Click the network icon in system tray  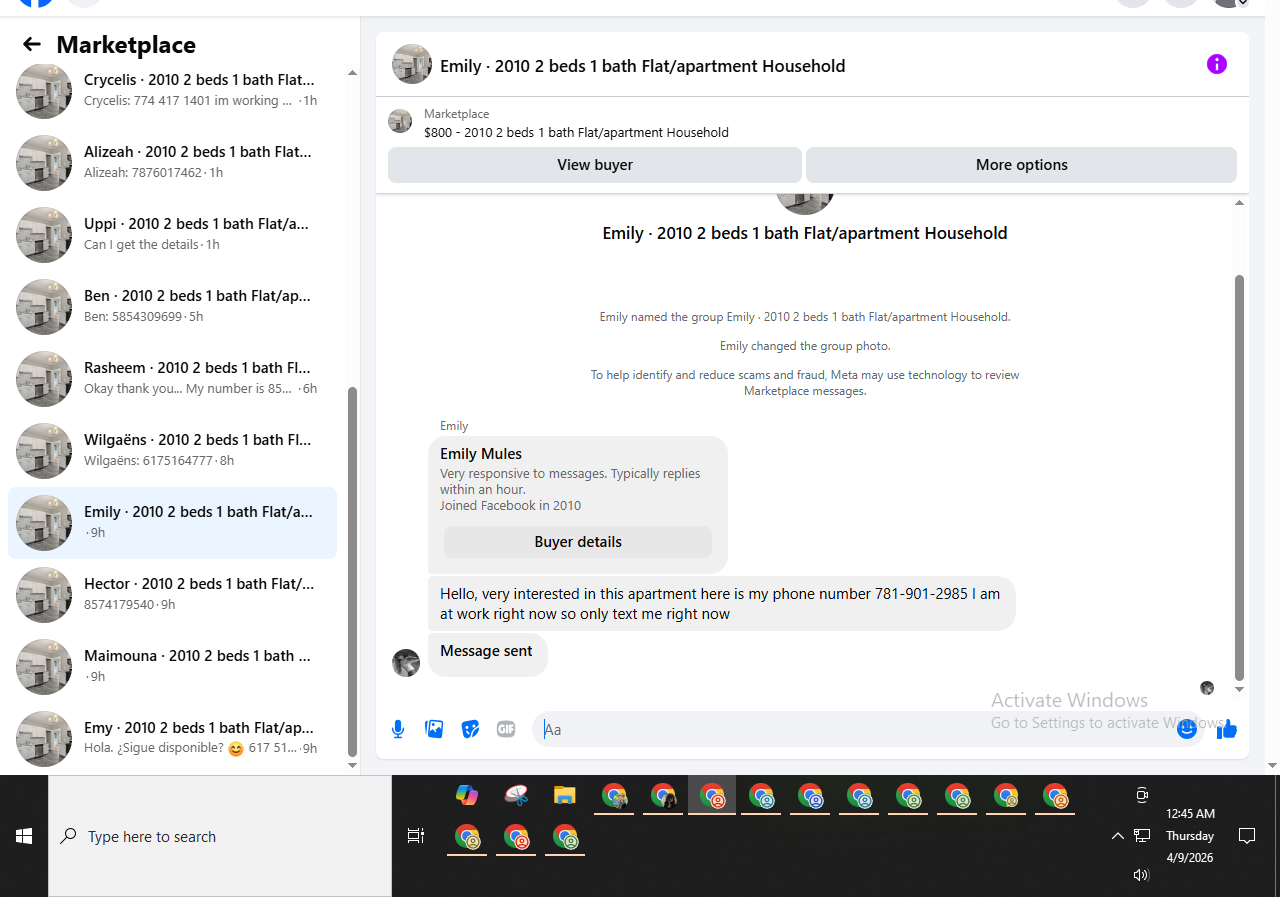pos(1142,836)
